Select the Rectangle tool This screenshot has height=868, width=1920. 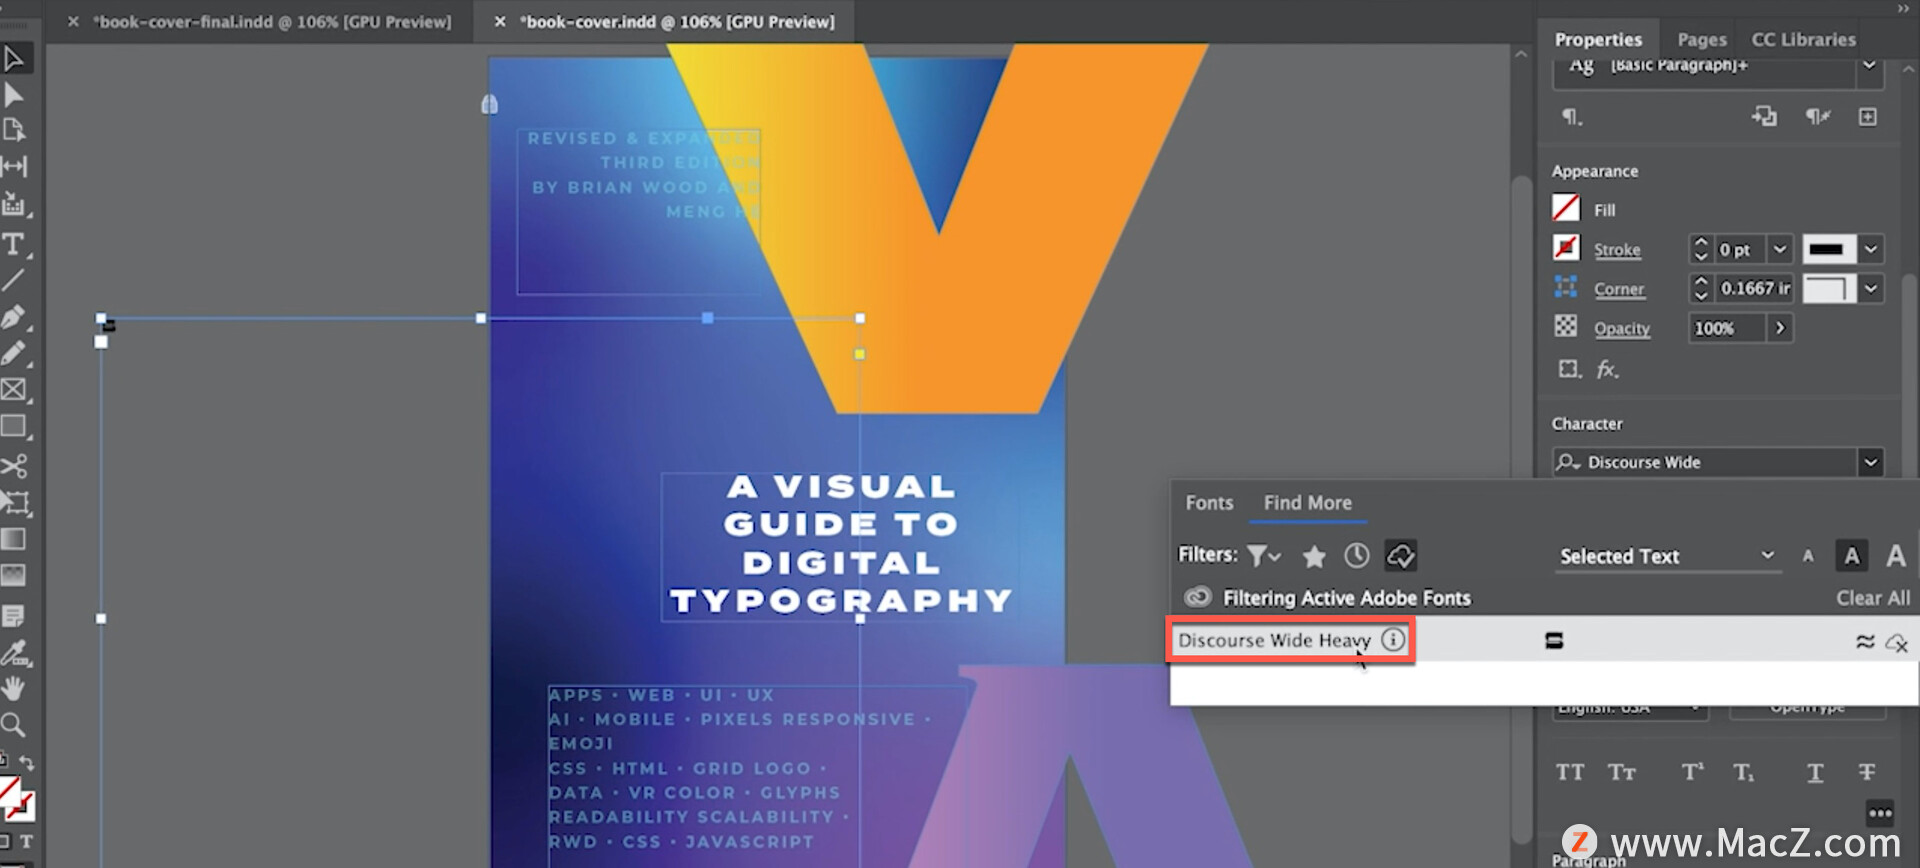tap(14, 427)
